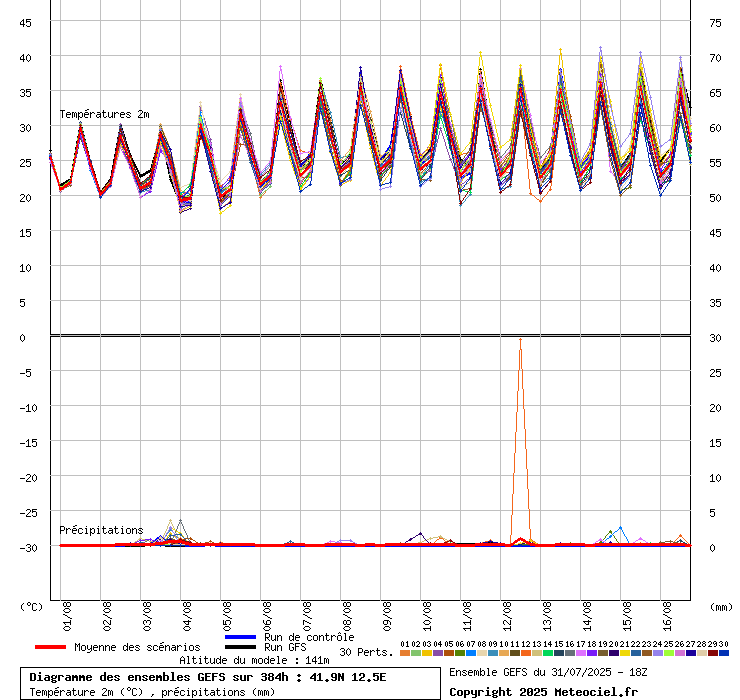Click the 'Run de contrôle' legend label
740x700 pixels.
click(309, 637)
